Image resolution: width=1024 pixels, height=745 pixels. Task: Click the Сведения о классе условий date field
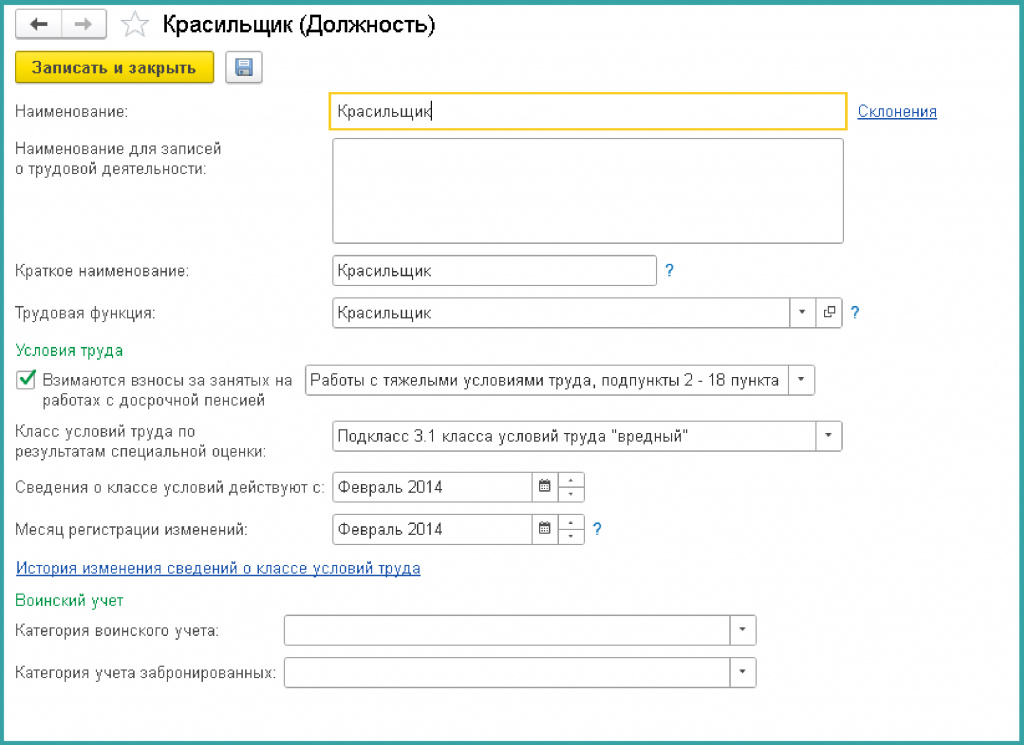[432, 487]
